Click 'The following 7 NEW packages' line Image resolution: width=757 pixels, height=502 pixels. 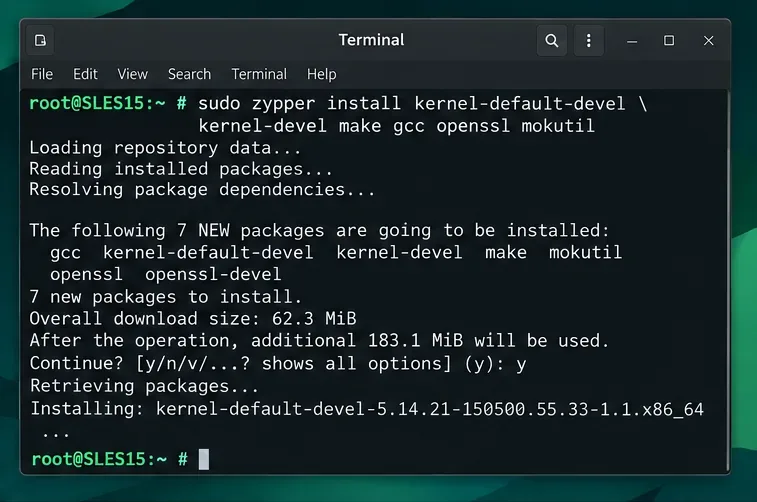tap(319, 230)
